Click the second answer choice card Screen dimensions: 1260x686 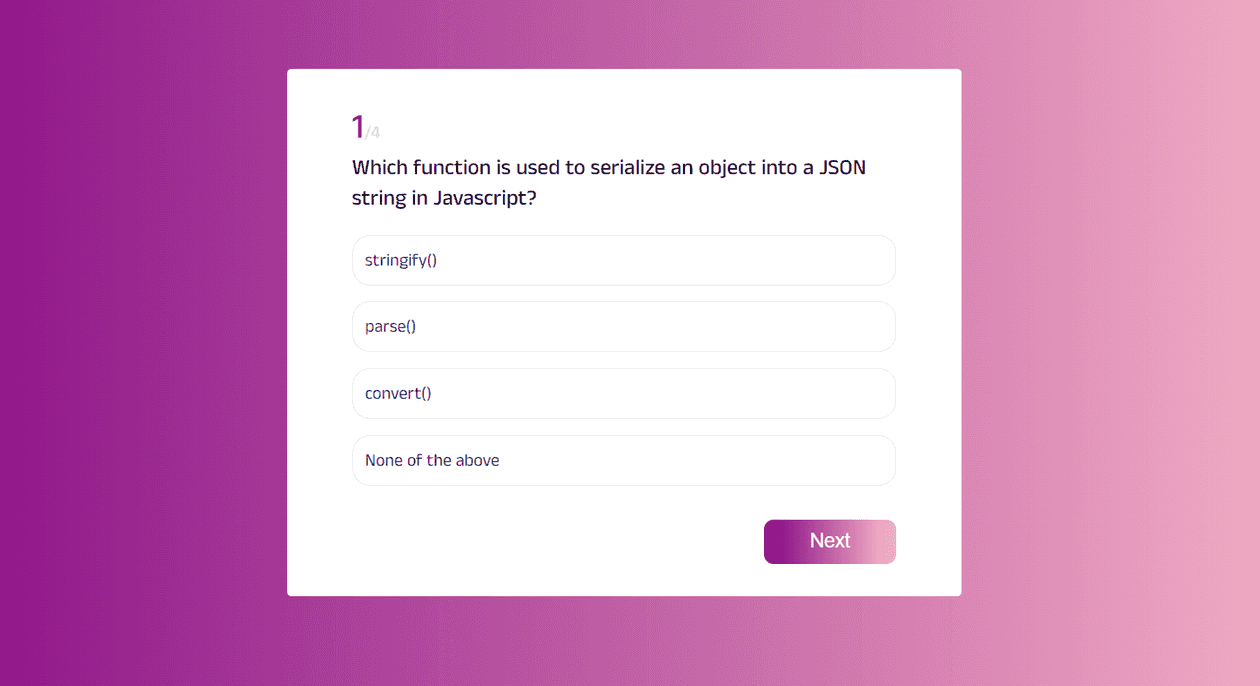(623, 326)
